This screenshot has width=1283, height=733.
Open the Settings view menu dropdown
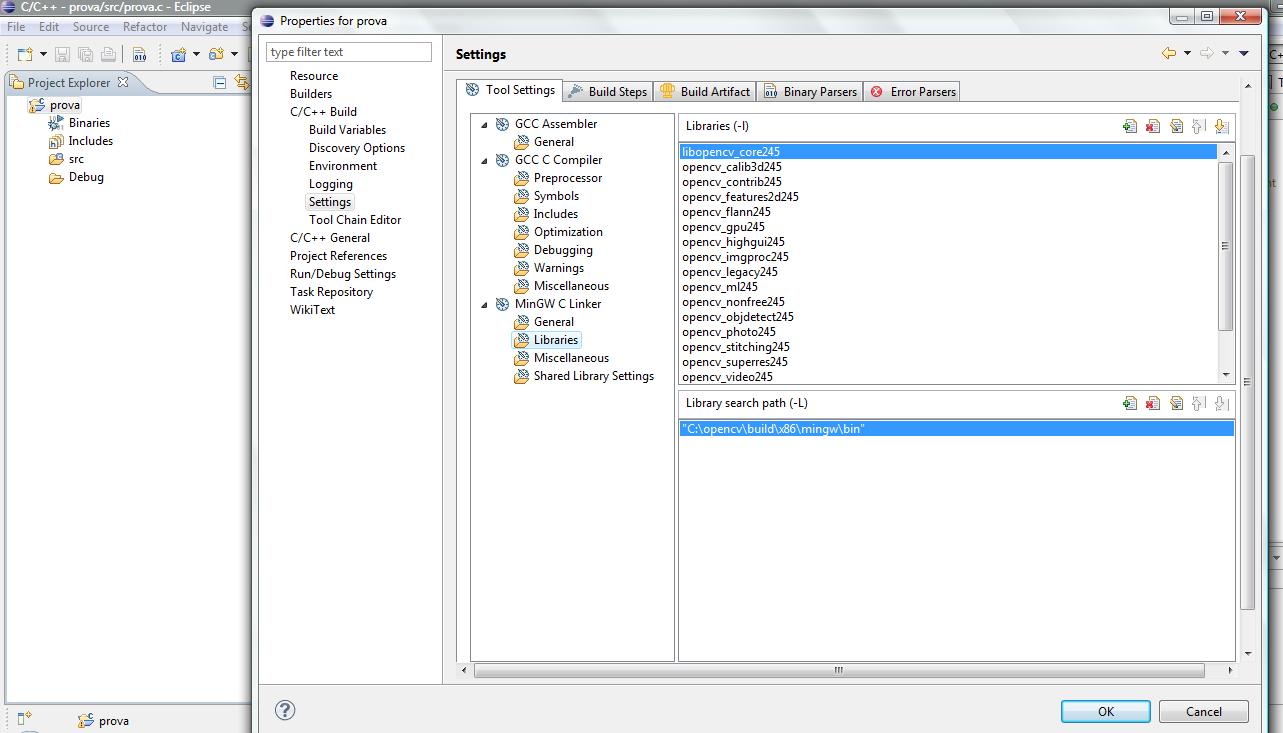(x=1244, y=53)
